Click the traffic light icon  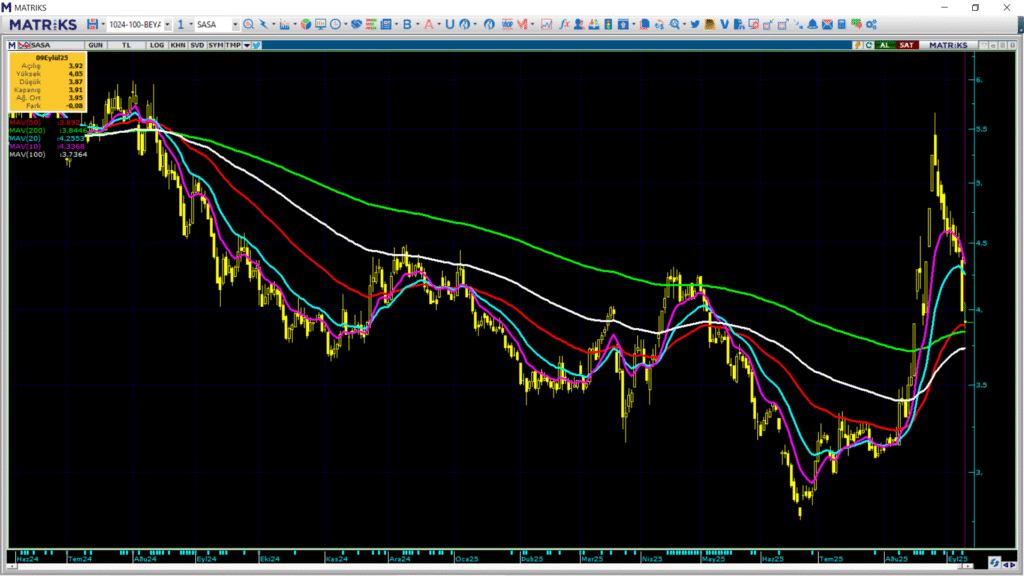(608, 24)
